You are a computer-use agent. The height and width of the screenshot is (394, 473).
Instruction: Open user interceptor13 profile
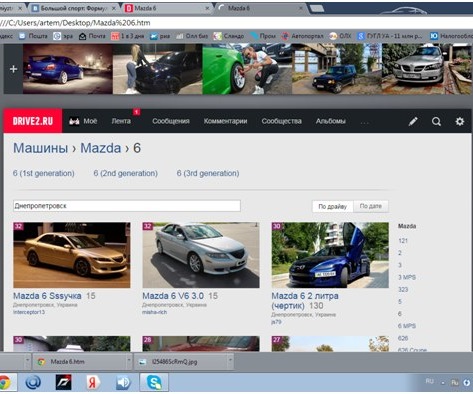tap(29, 312)
